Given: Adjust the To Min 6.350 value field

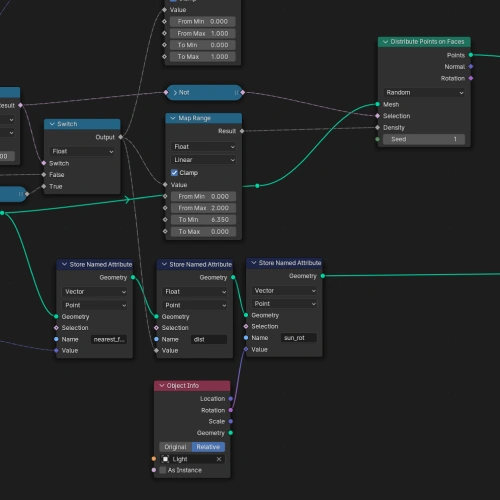Looking at the screenshot, I should click(x=203, y=220).
